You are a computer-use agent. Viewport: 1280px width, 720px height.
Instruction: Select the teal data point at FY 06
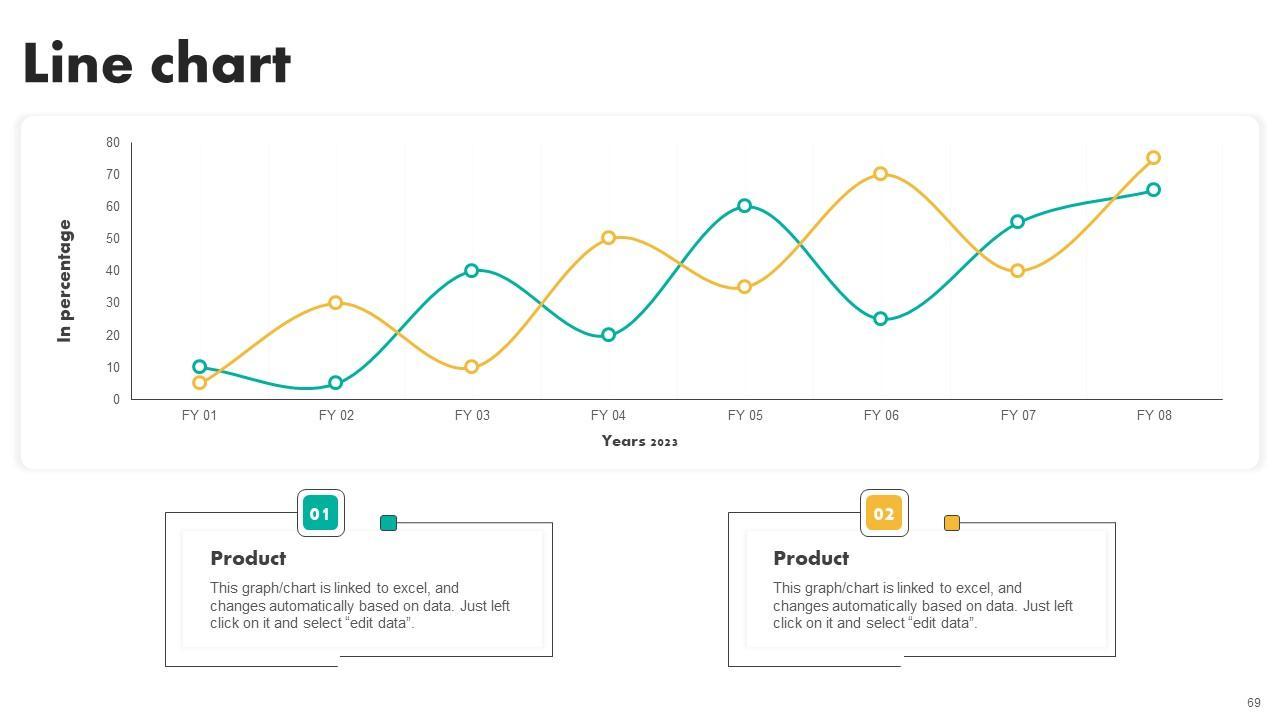click(881, 319)
